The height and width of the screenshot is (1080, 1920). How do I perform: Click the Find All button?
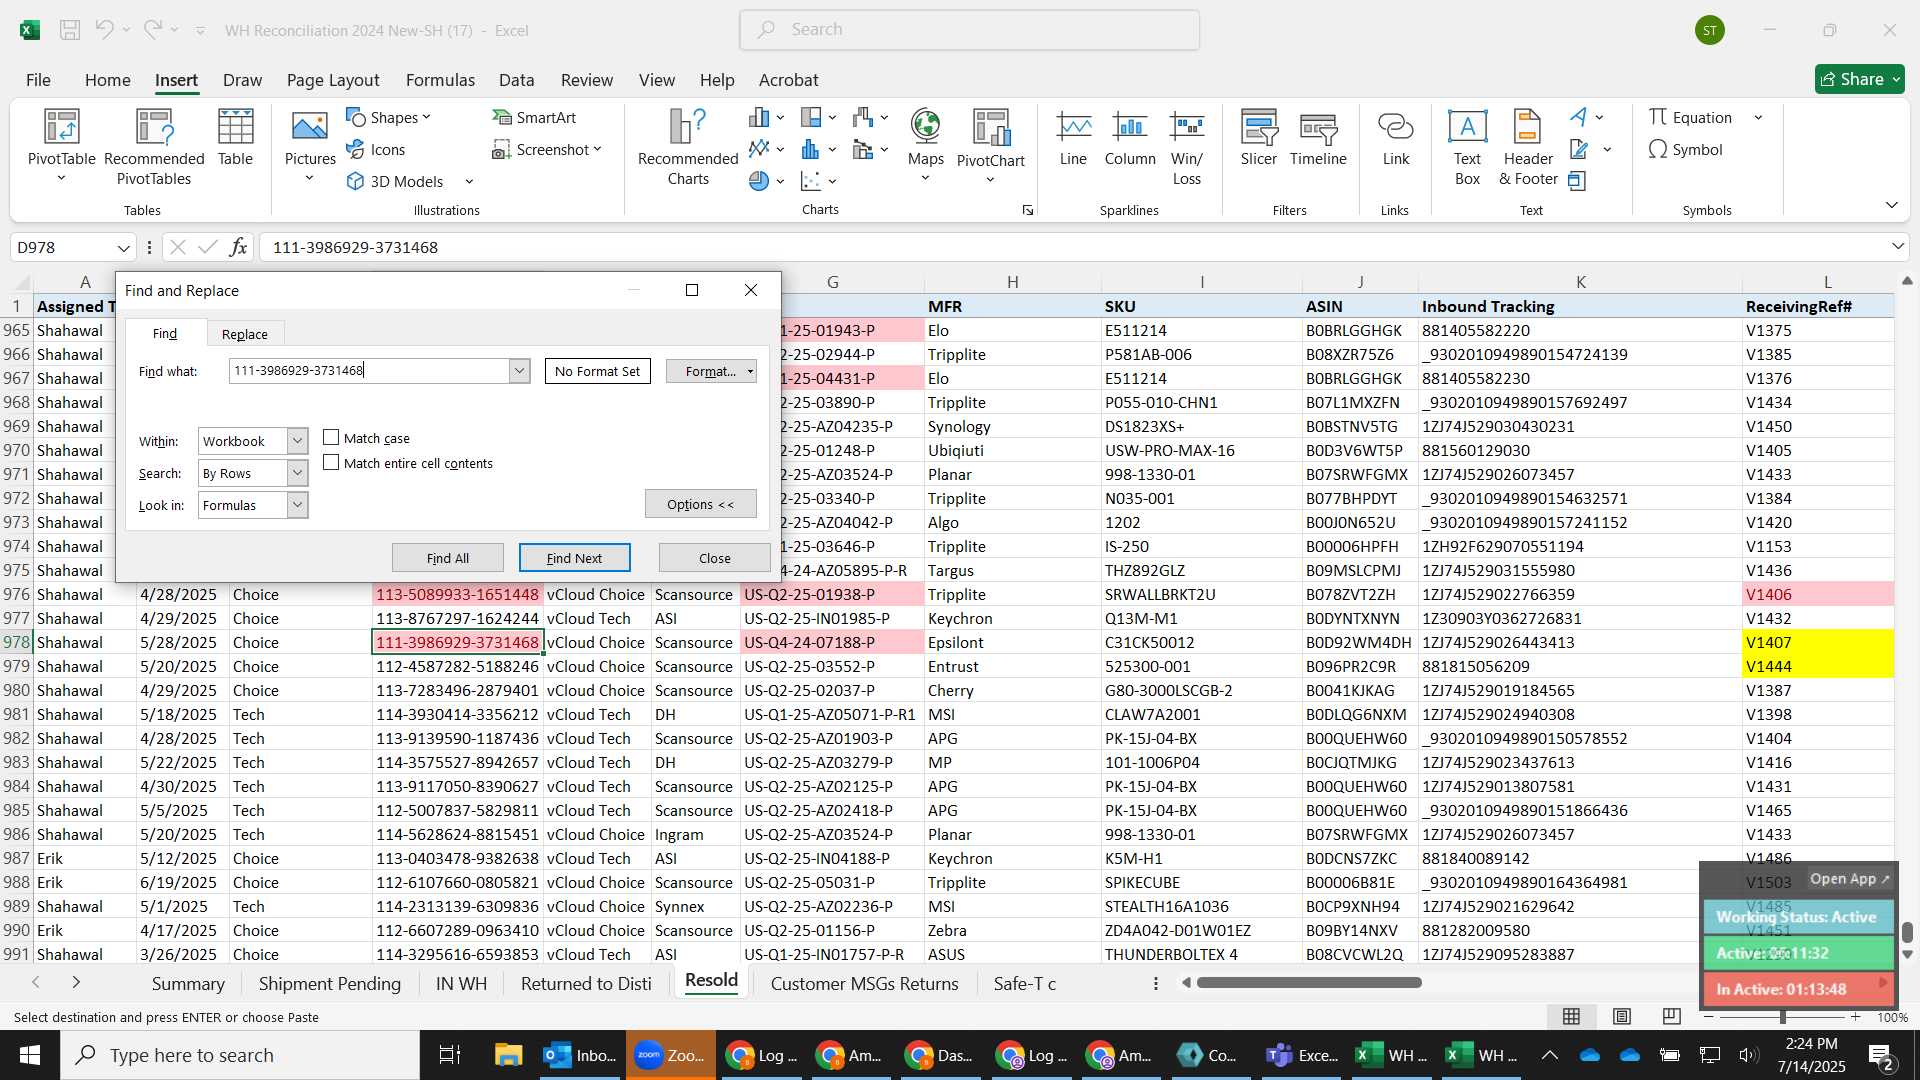pyautogui.click(x=448, y=558)
